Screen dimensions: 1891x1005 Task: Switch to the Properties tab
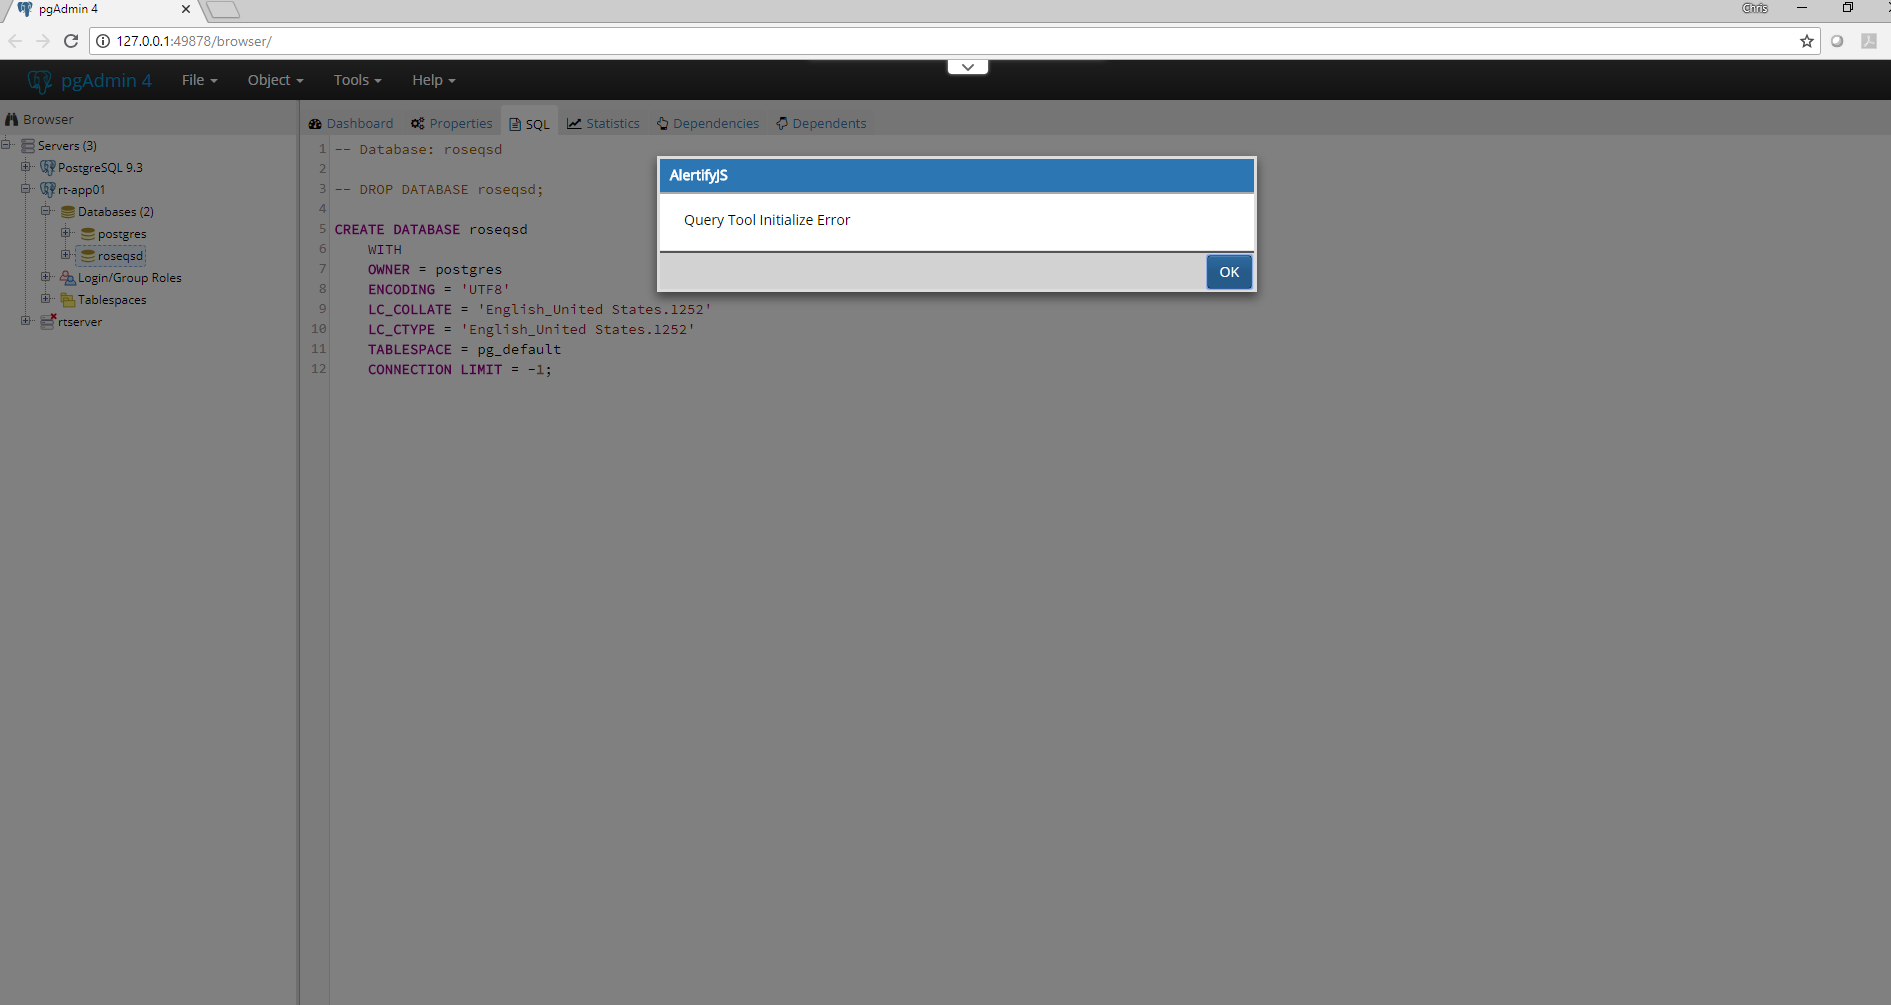[x=451, y=124]
